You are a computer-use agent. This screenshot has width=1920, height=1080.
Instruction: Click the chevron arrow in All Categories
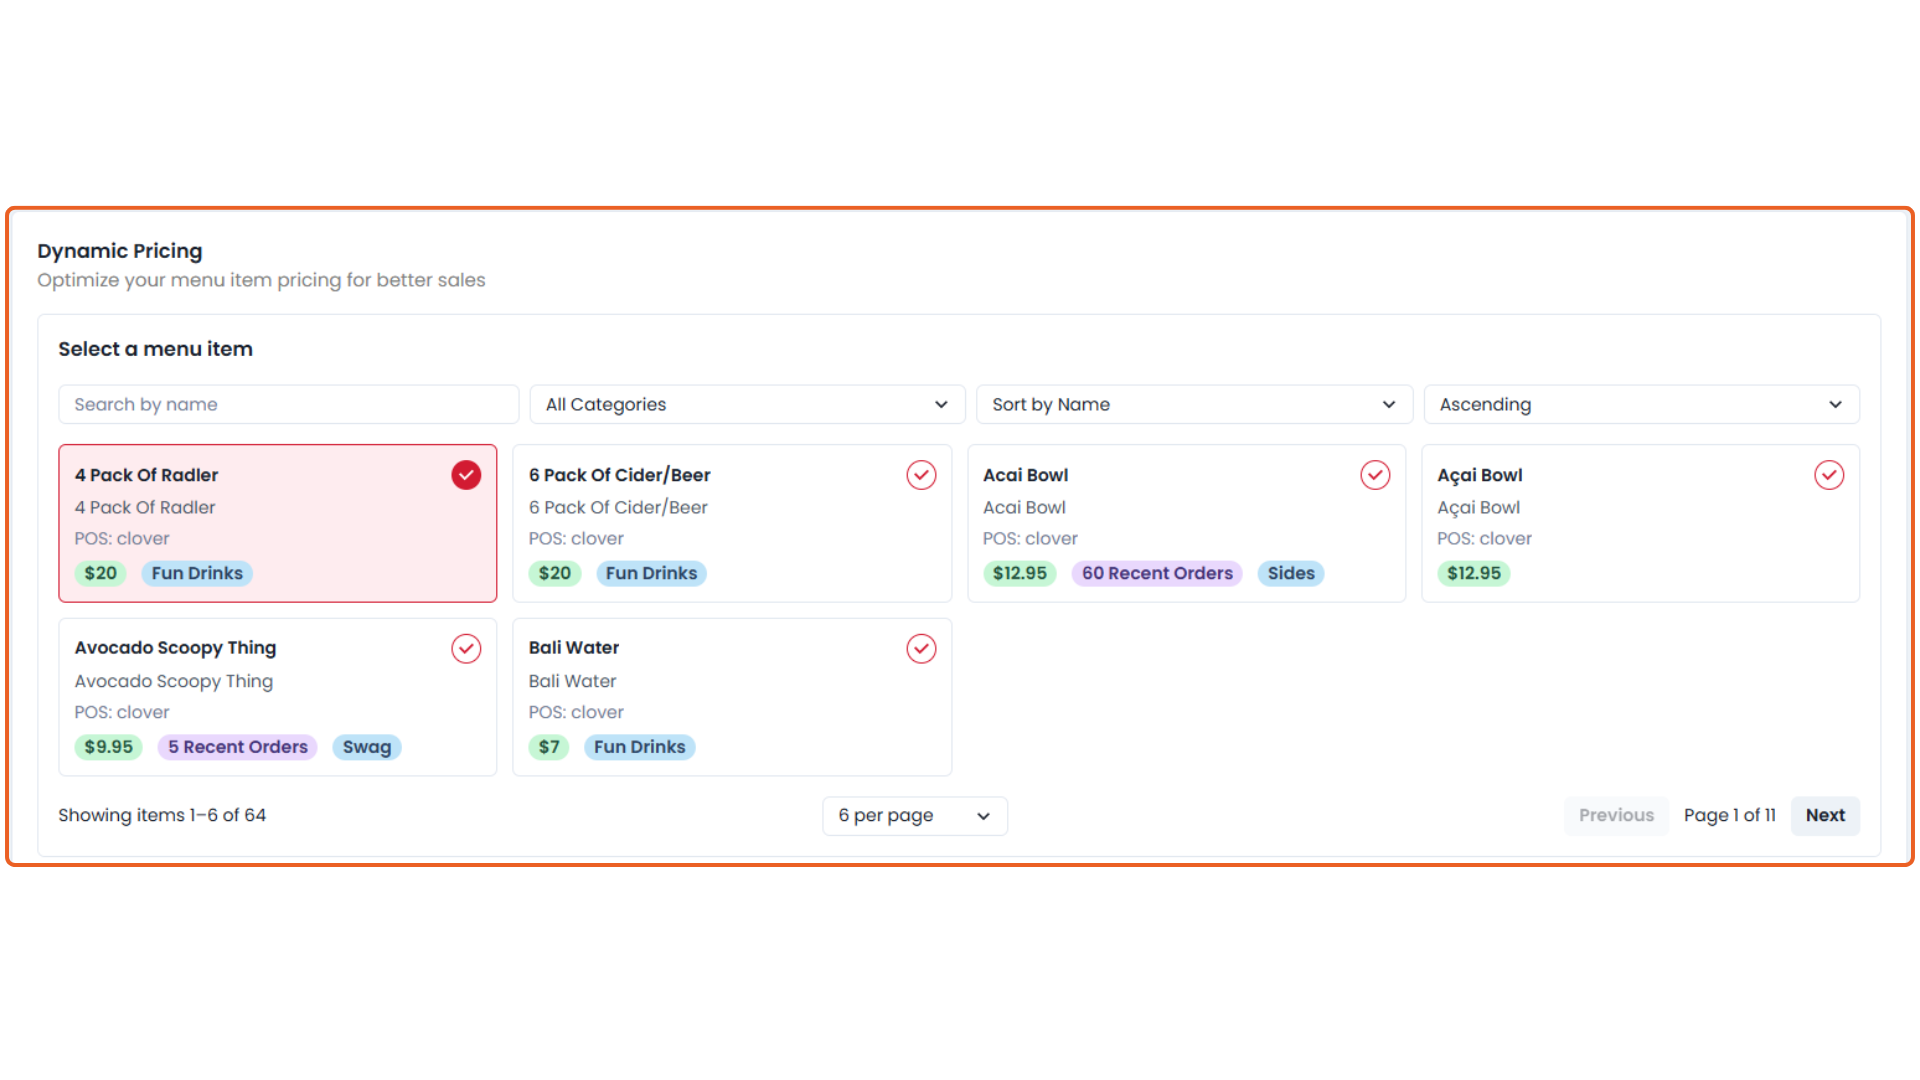(940, 404)
